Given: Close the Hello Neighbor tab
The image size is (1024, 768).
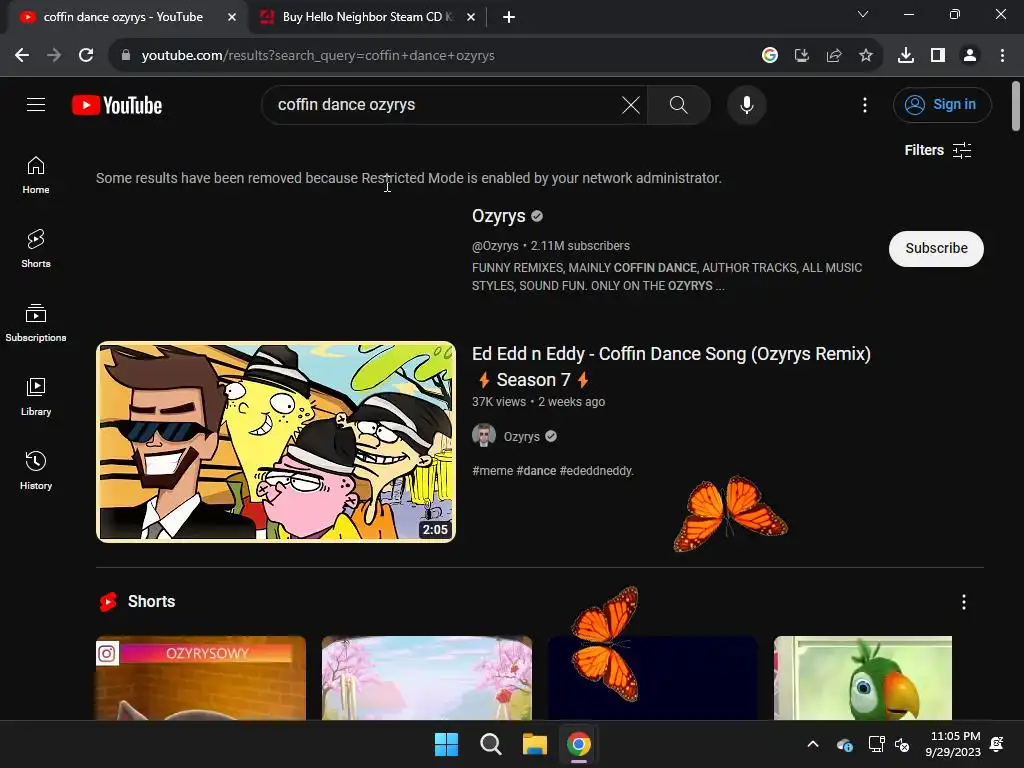Looking at the screenshot, I should point(471,18).
